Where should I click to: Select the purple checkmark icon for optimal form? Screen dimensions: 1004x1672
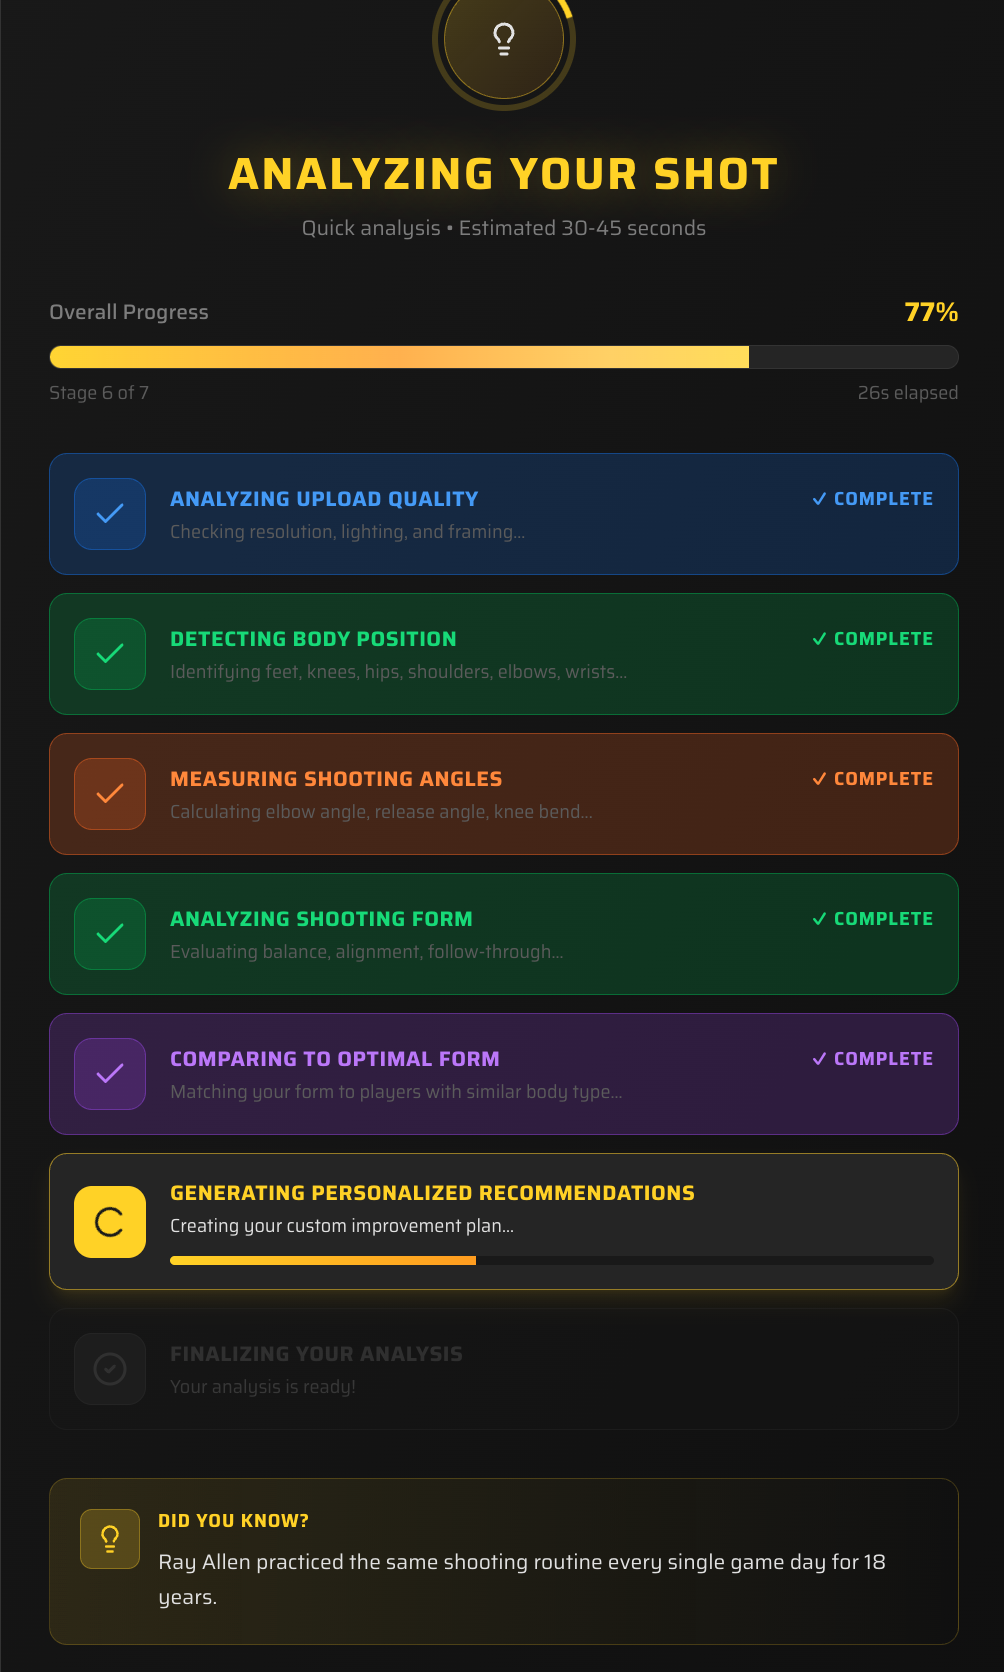[x=109, y=1074]
